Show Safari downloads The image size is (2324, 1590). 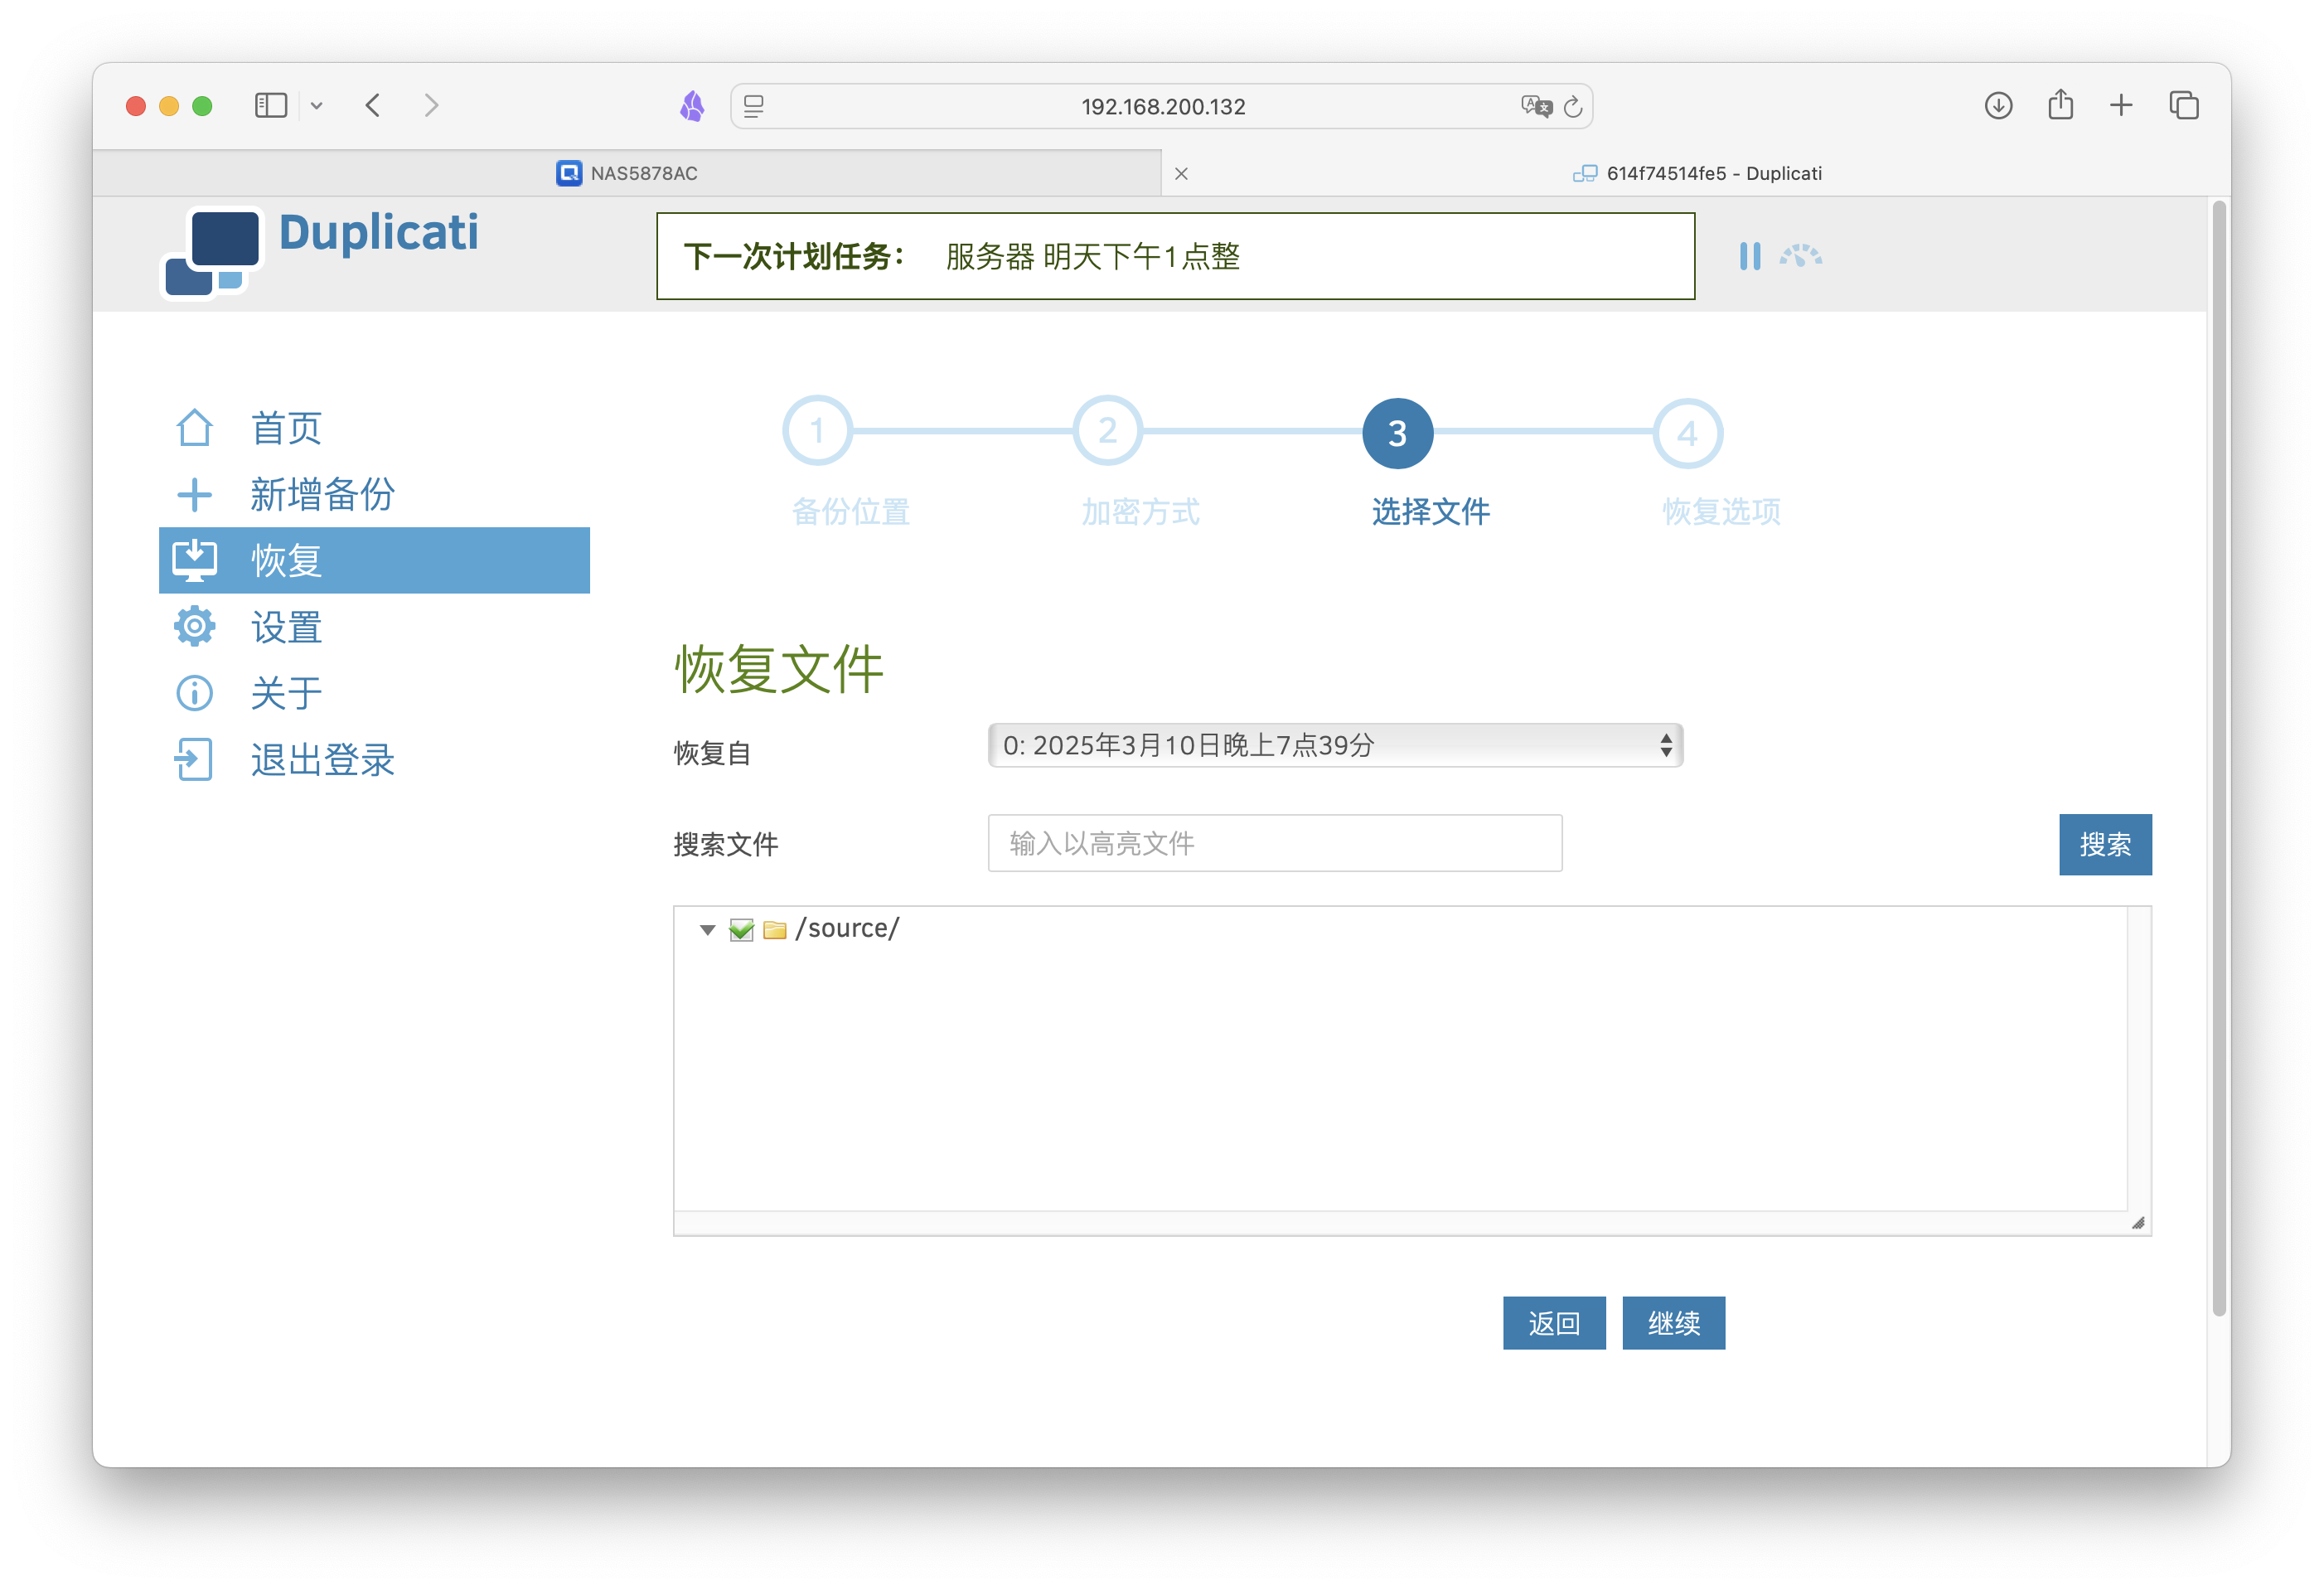[1998, 105]
